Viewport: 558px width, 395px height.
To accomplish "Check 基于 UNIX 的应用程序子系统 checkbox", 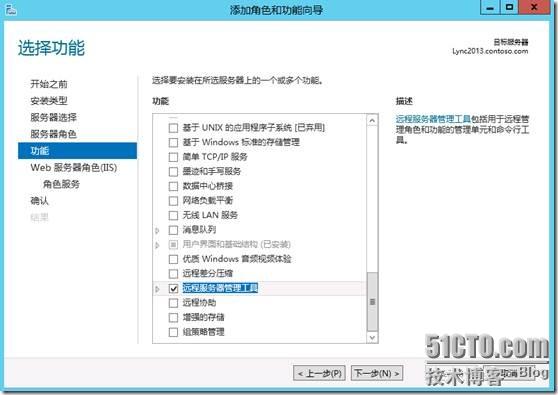I will [x=173, y=128].
